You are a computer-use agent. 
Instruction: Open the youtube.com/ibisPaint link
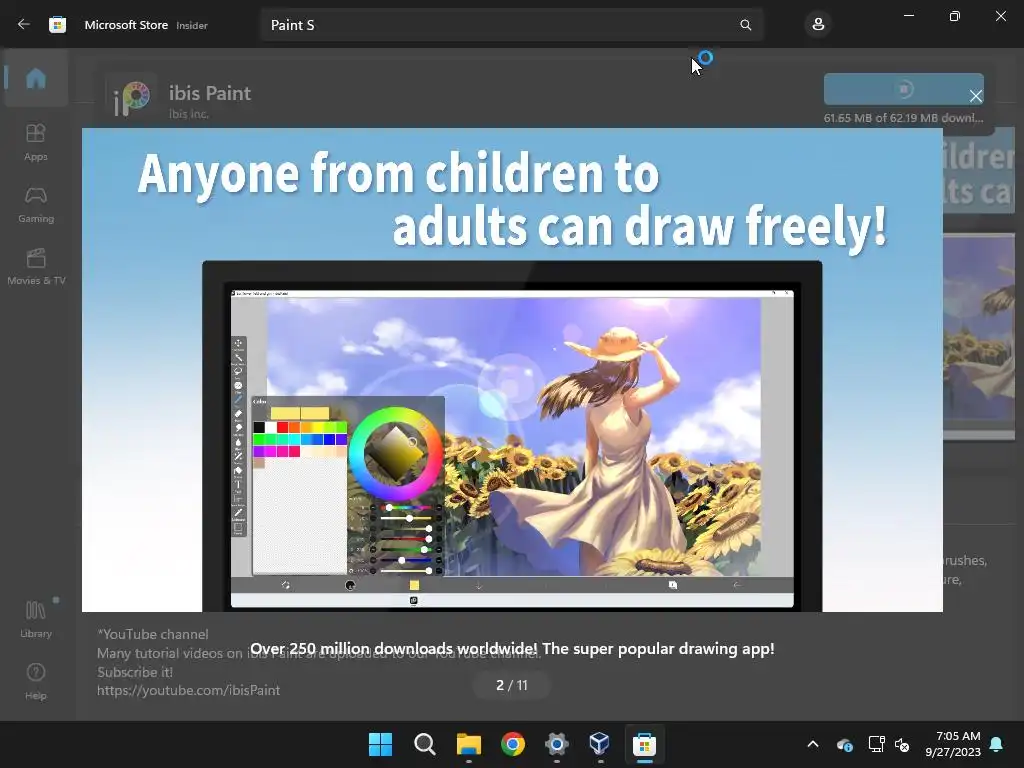coord(188,690)
